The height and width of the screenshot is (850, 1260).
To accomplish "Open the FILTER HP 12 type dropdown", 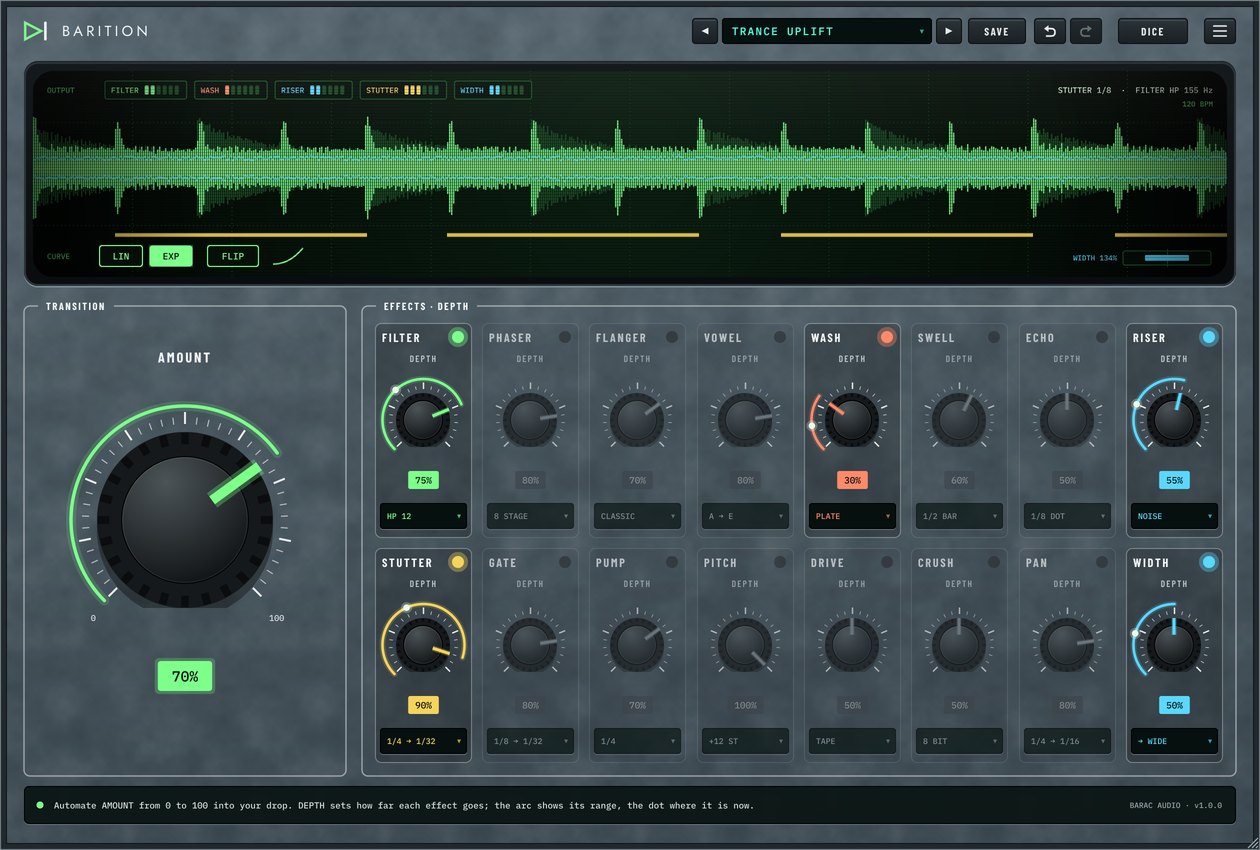I will tap(423, 516).
